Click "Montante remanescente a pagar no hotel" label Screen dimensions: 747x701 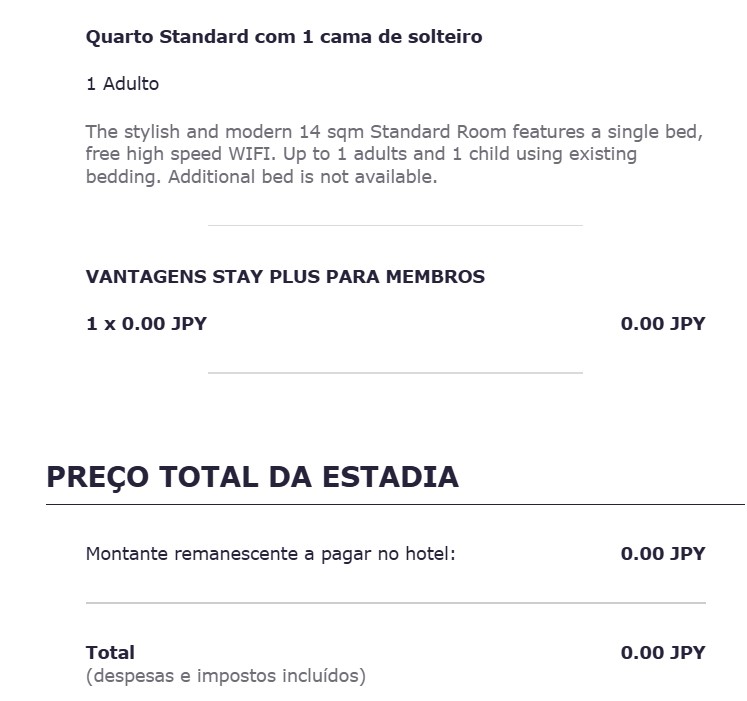270,554
